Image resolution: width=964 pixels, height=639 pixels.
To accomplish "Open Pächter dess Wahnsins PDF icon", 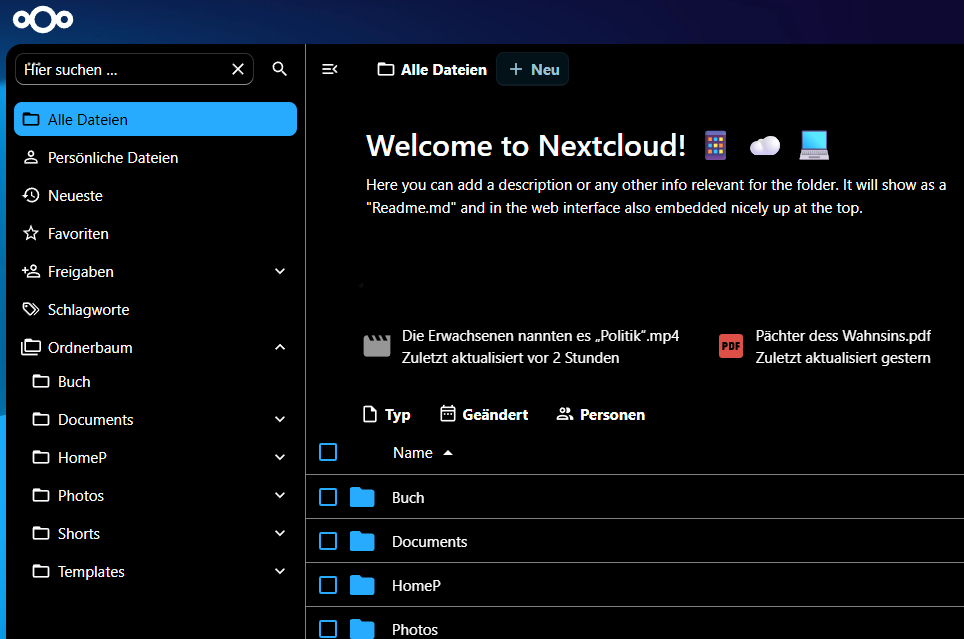I will 731,346.
